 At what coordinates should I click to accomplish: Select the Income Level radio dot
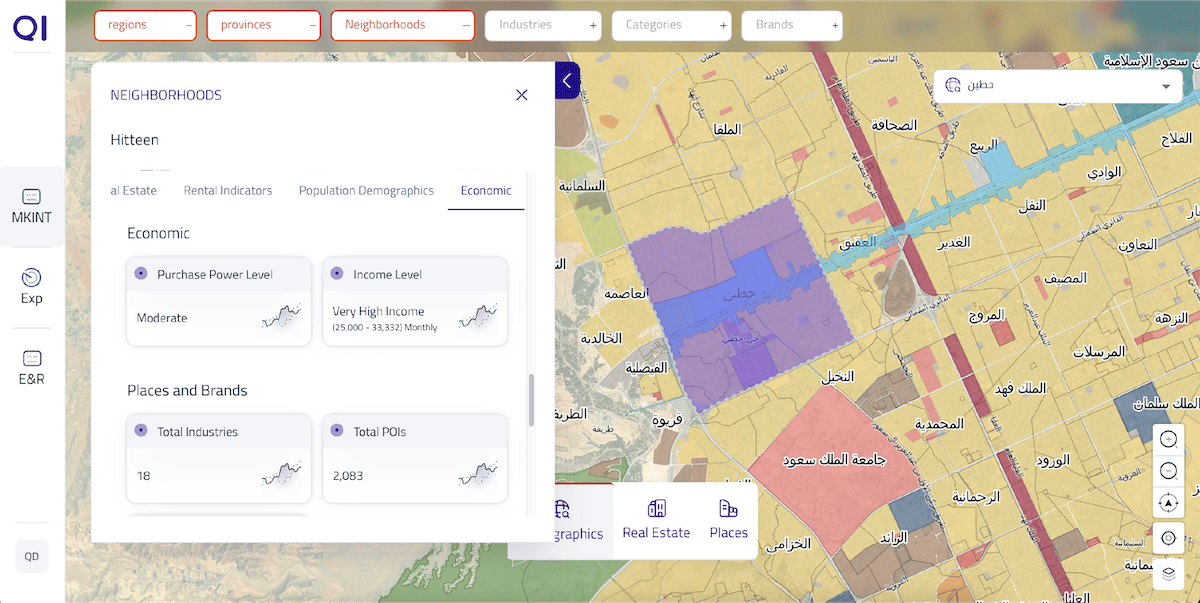[x=337, y=273]
